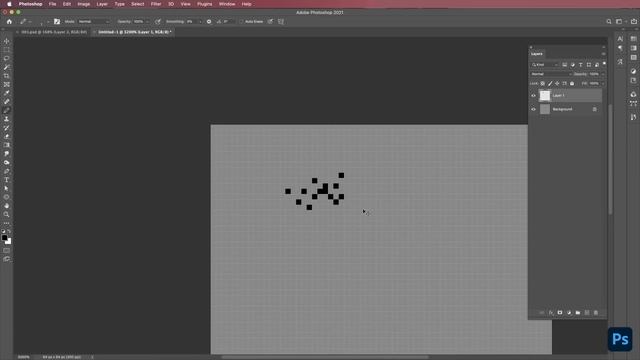Open layer filter Kind dropdown
Viewport: 640px width, 360px height.
click(545, 65)
